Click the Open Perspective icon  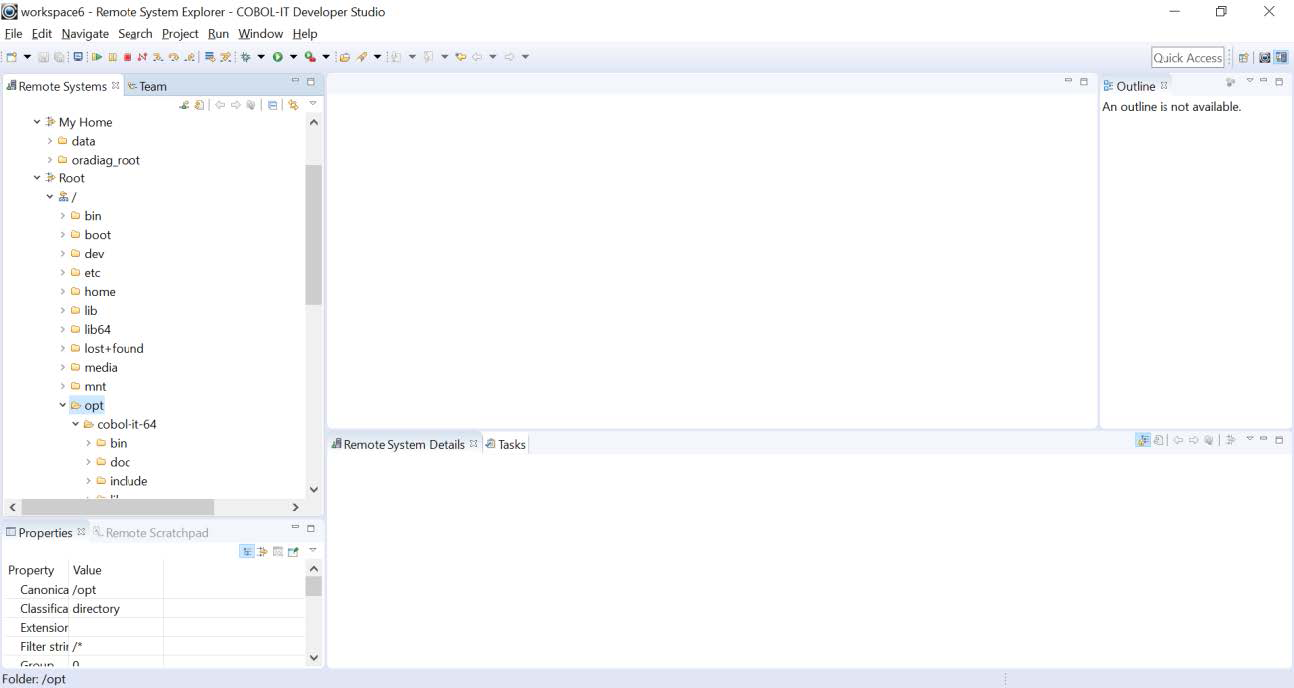click(x=1244, y=57)
